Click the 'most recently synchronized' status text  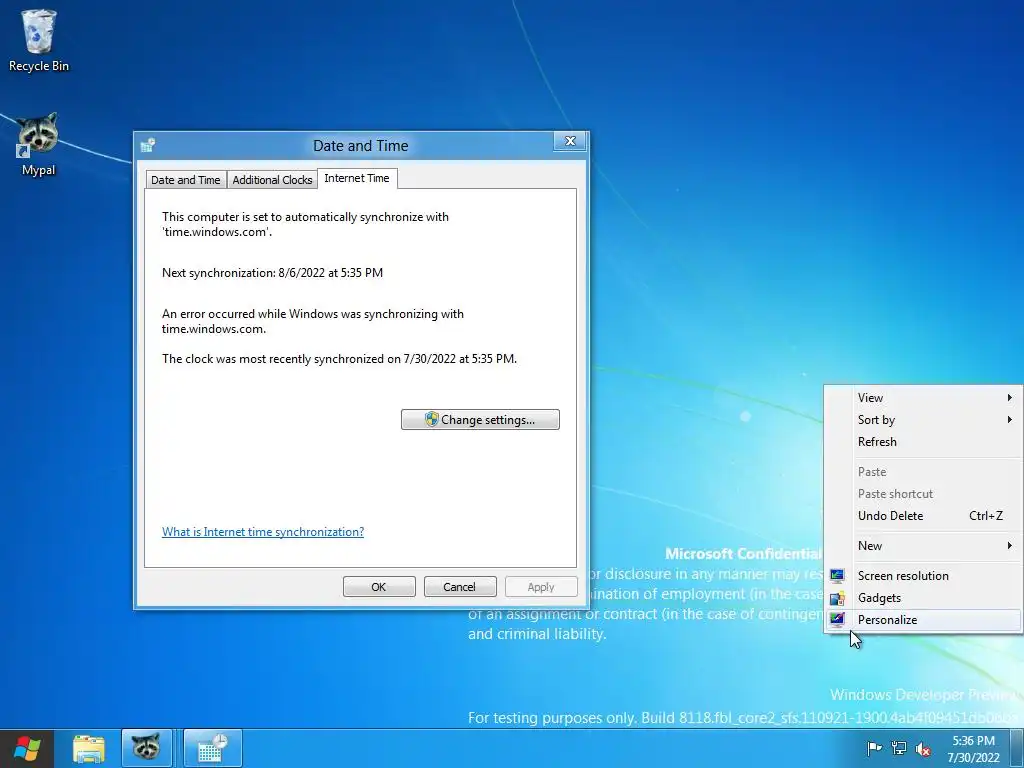[340, 359]
